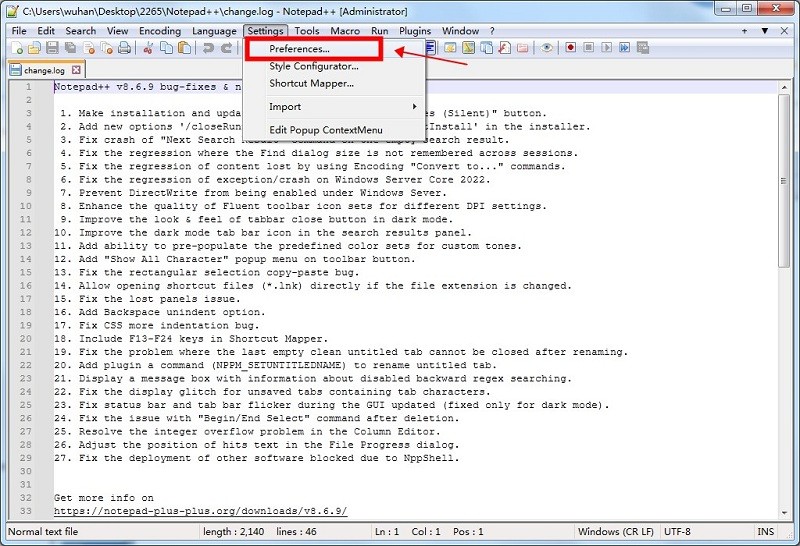The height and width of the screenshot is (546, 800).
Task: Run macro multiple times icon
Action: click(x=624, y=47)
